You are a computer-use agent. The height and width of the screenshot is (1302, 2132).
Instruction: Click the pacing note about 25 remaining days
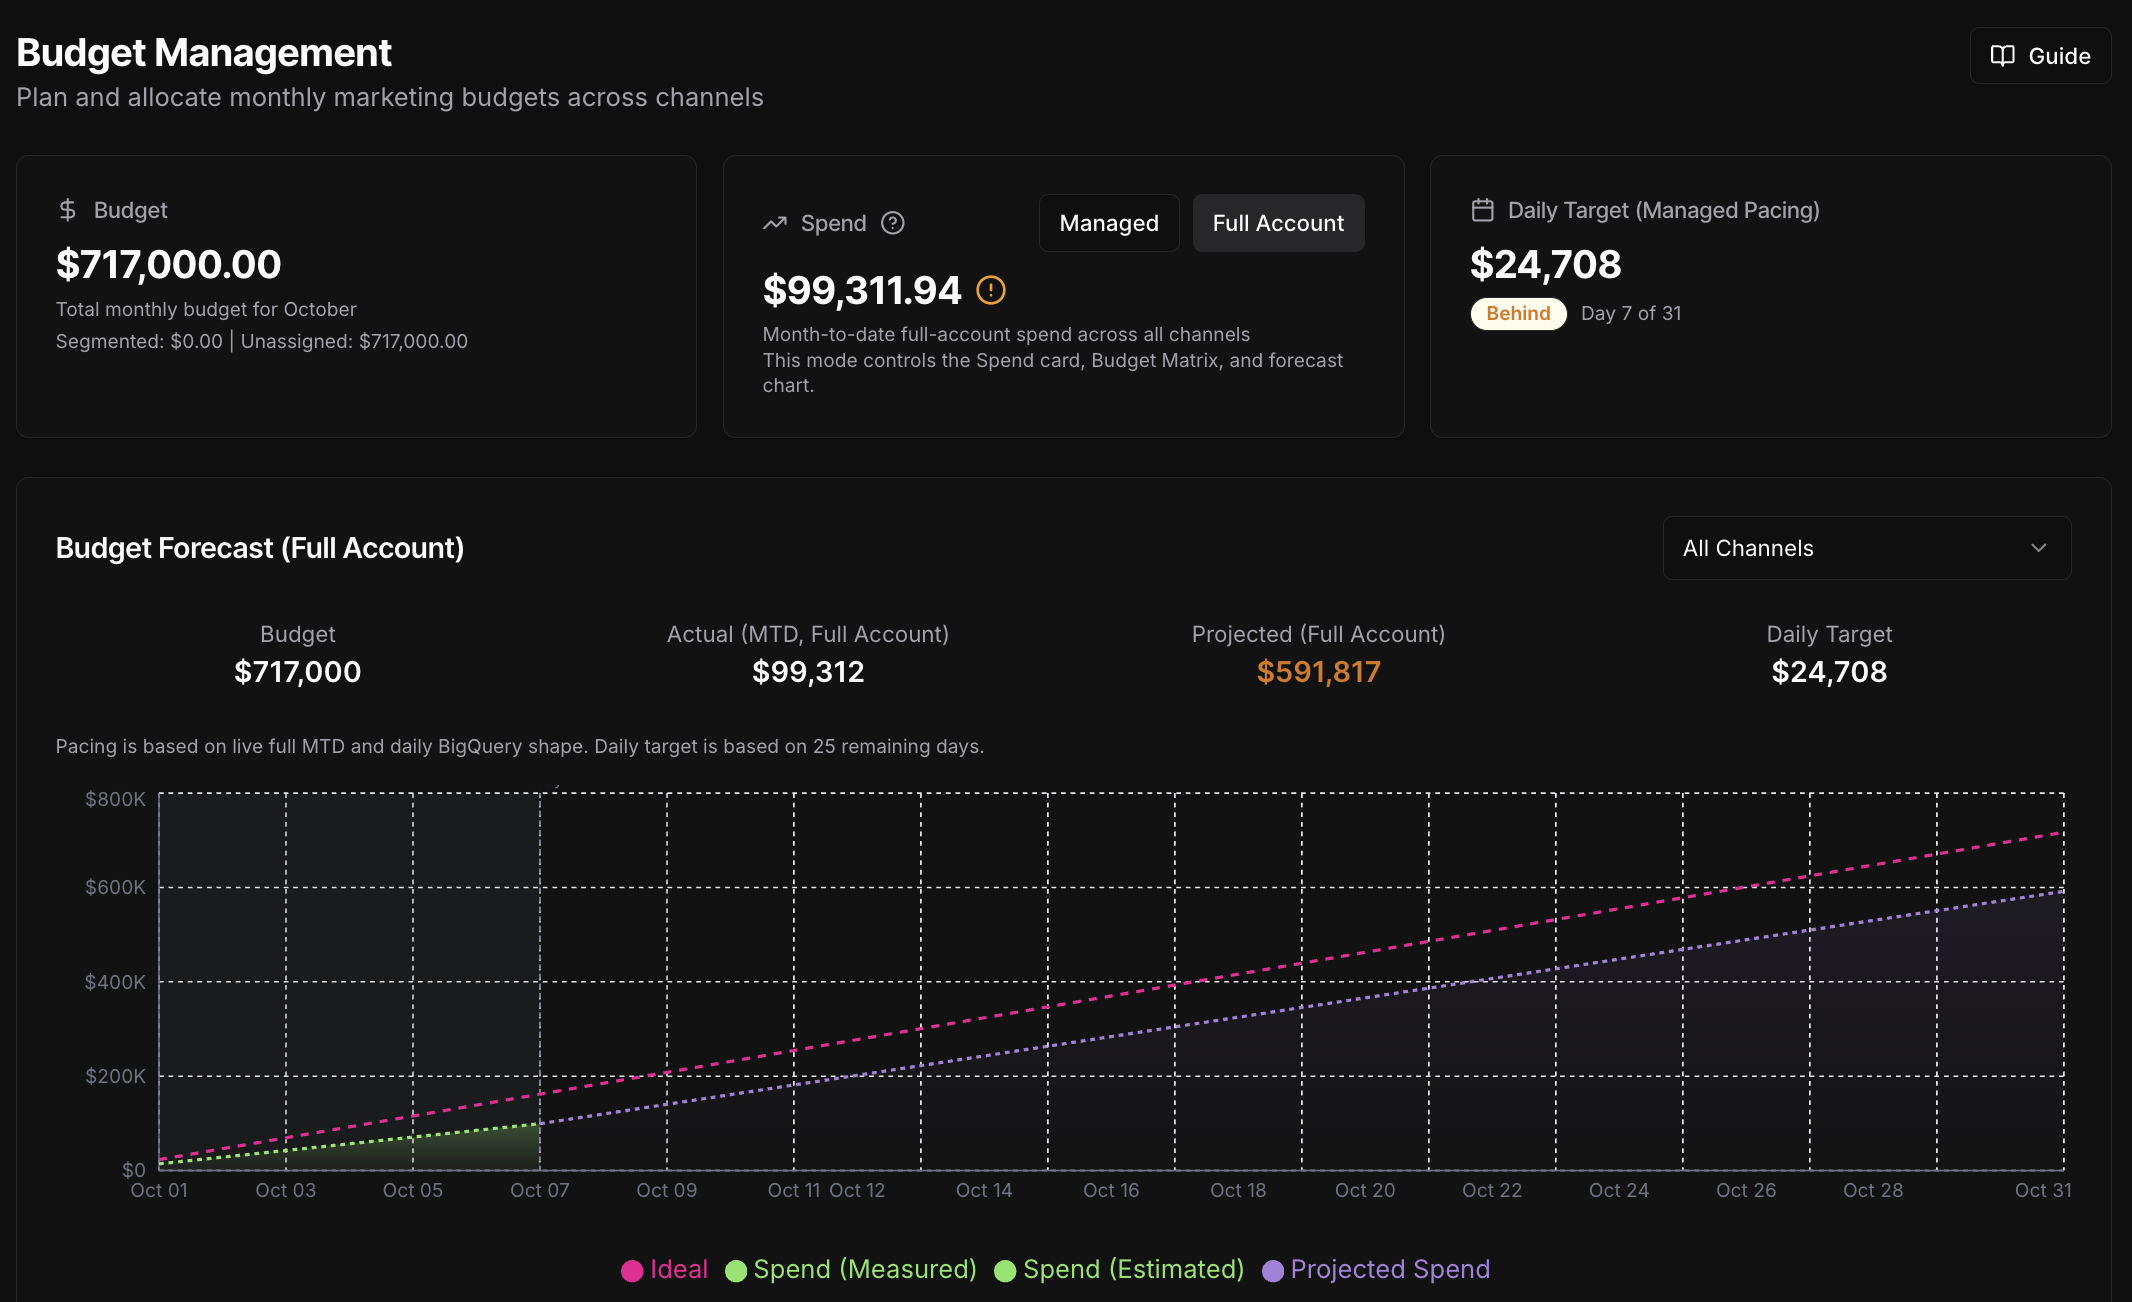pyautogui.click(x=520, y=746)
